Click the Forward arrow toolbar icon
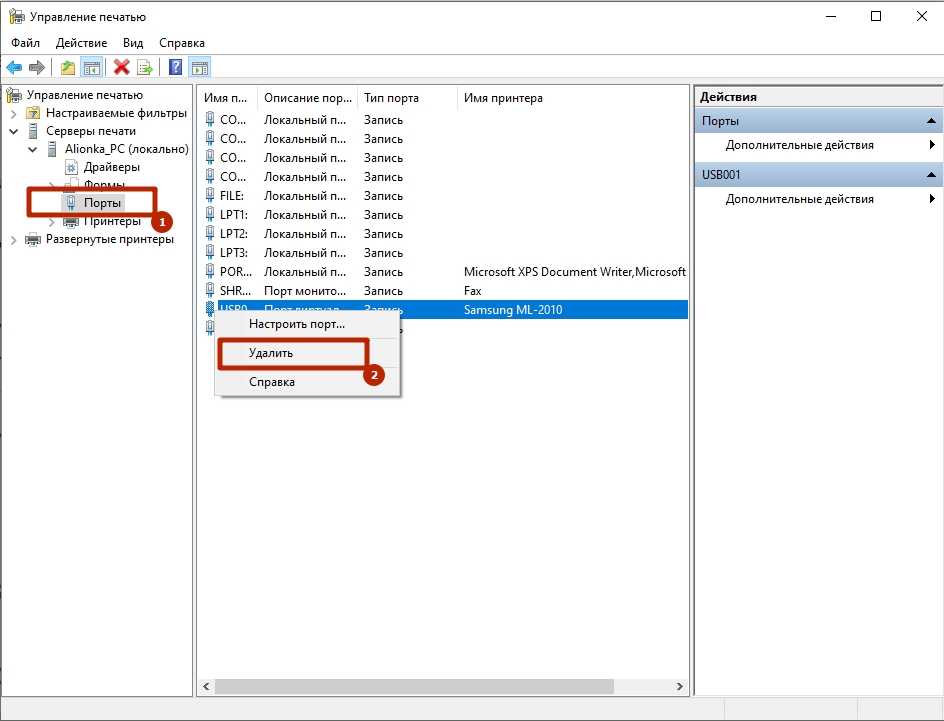Viewport: 944px width, 721px height. coord(37,67)
